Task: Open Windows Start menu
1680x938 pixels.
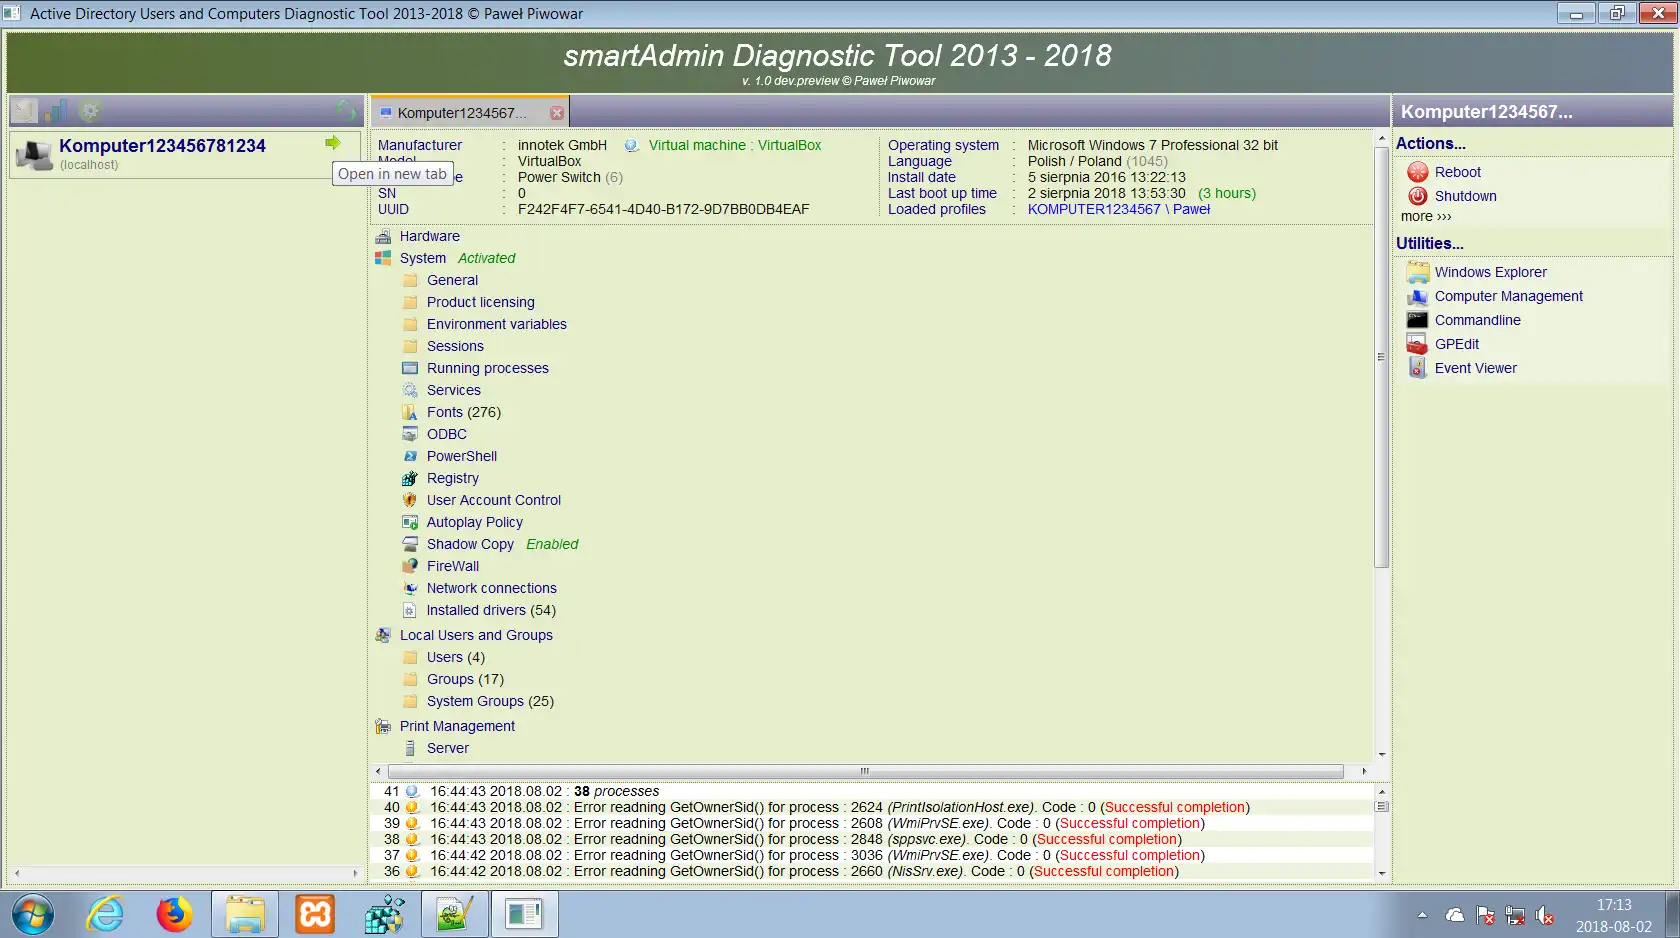Action: click(x=32, y=914)
